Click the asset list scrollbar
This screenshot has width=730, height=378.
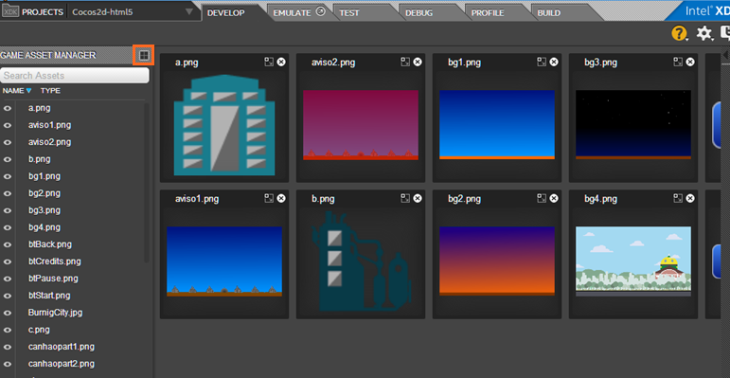(147, 182)
